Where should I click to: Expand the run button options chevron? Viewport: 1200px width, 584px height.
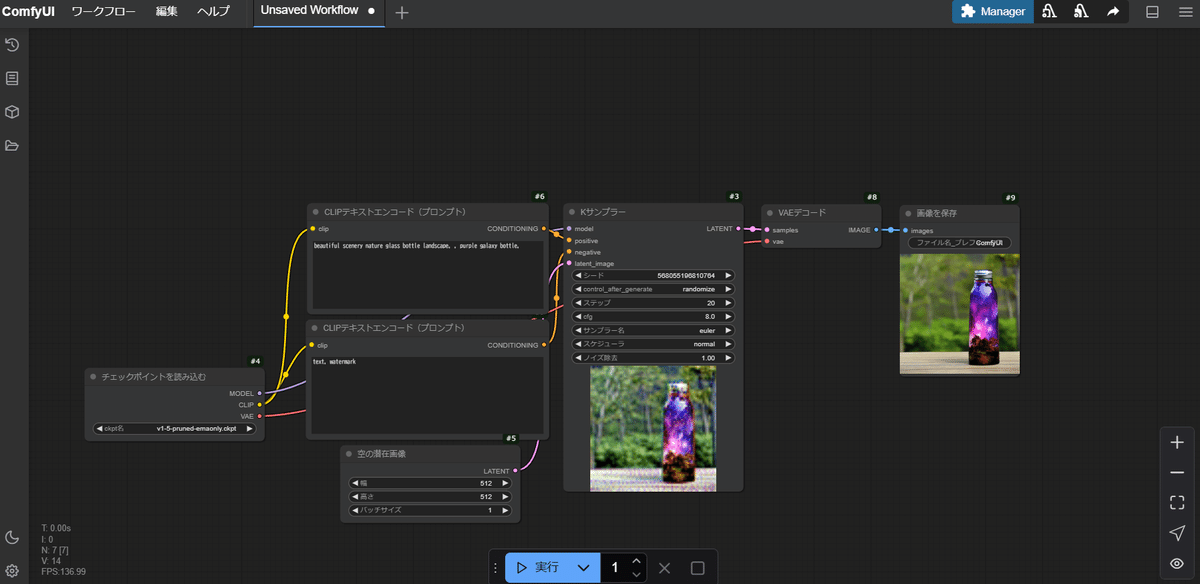tap(583, 568)
